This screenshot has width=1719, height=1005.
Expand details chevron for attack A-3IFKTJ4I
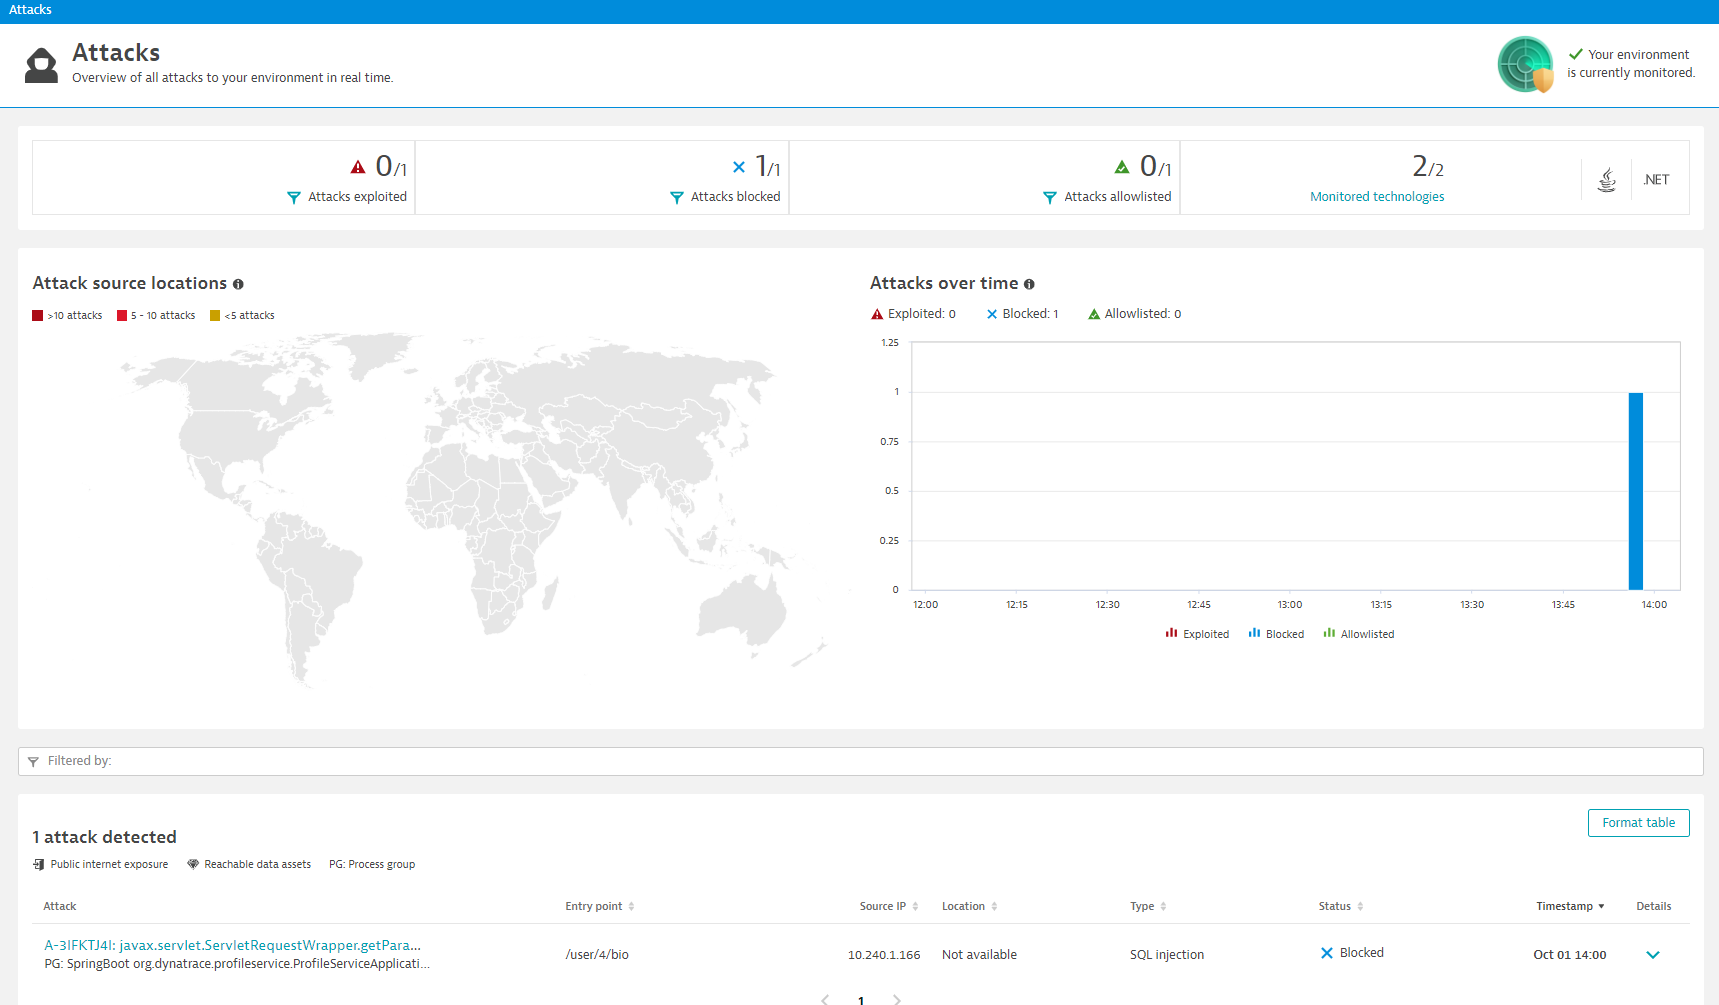[1653, 955]
